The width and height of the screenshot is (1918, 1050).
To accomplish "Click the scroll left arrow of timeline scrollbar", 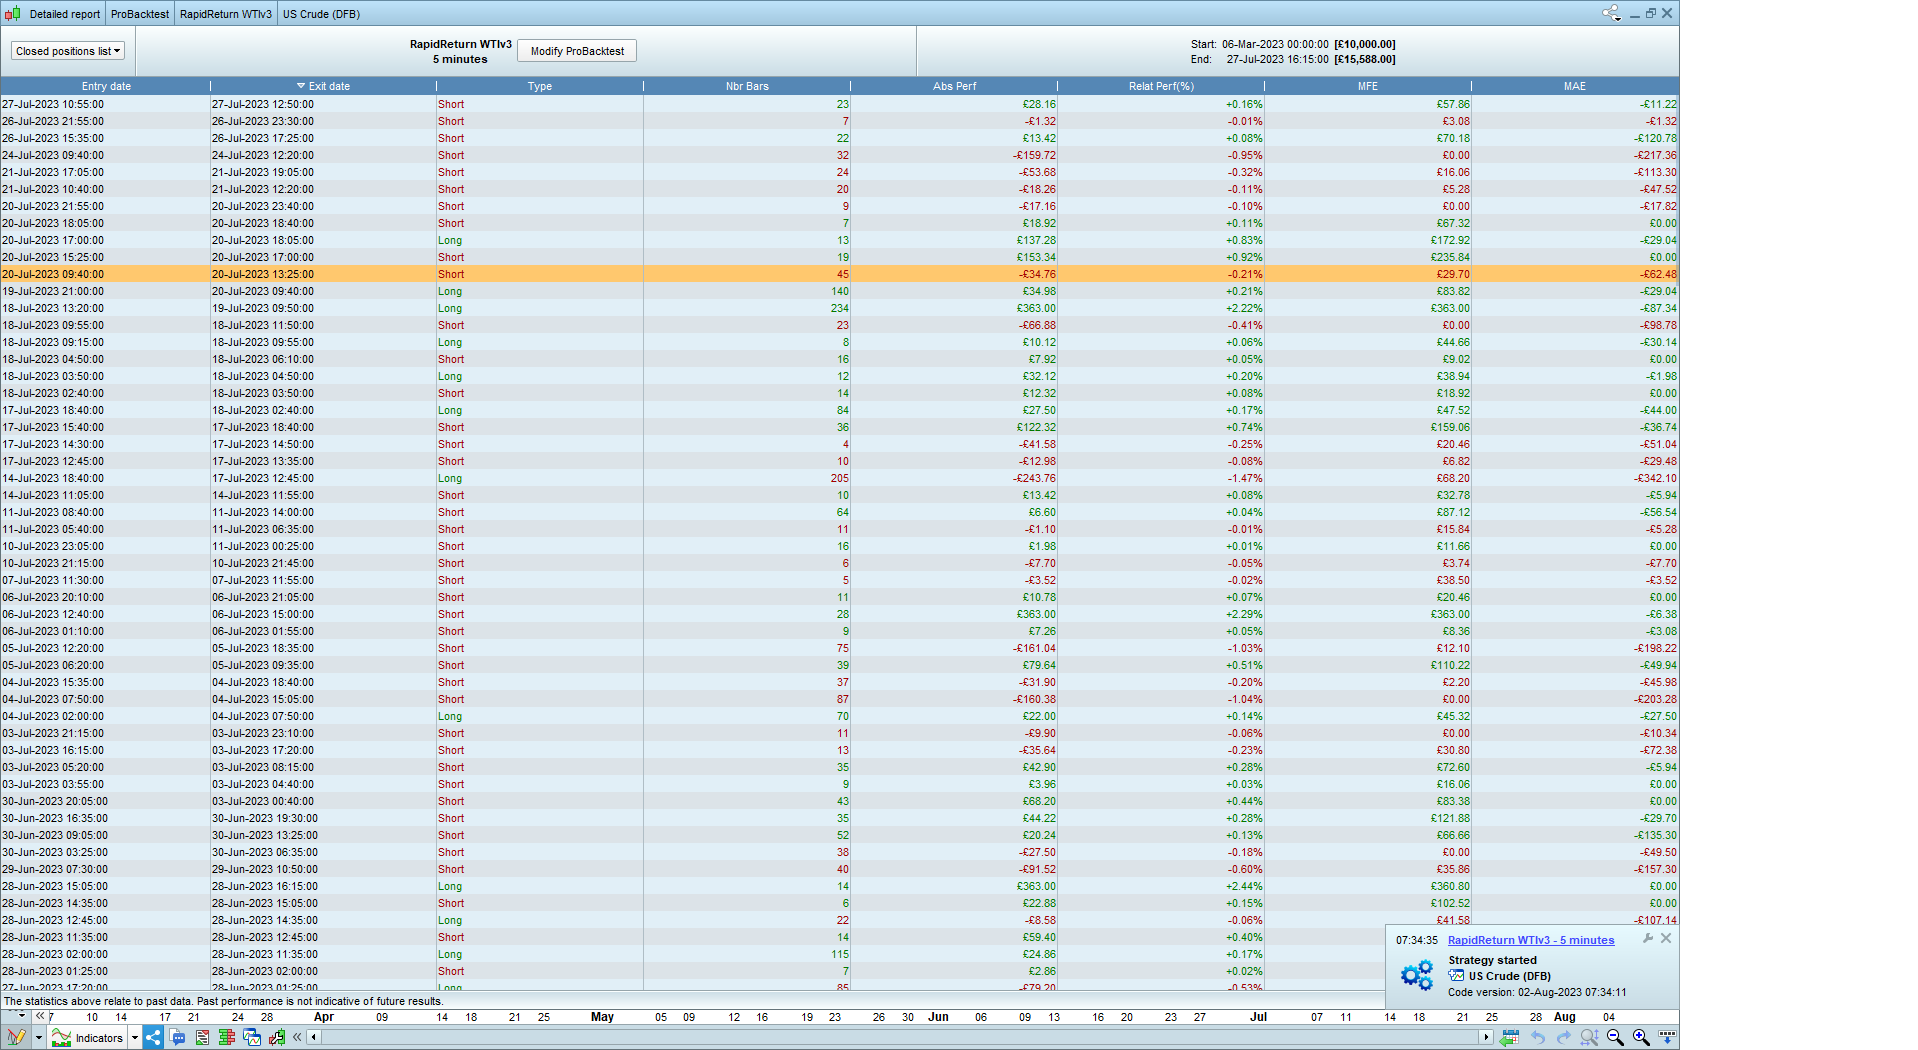I will pos(314,1037).
